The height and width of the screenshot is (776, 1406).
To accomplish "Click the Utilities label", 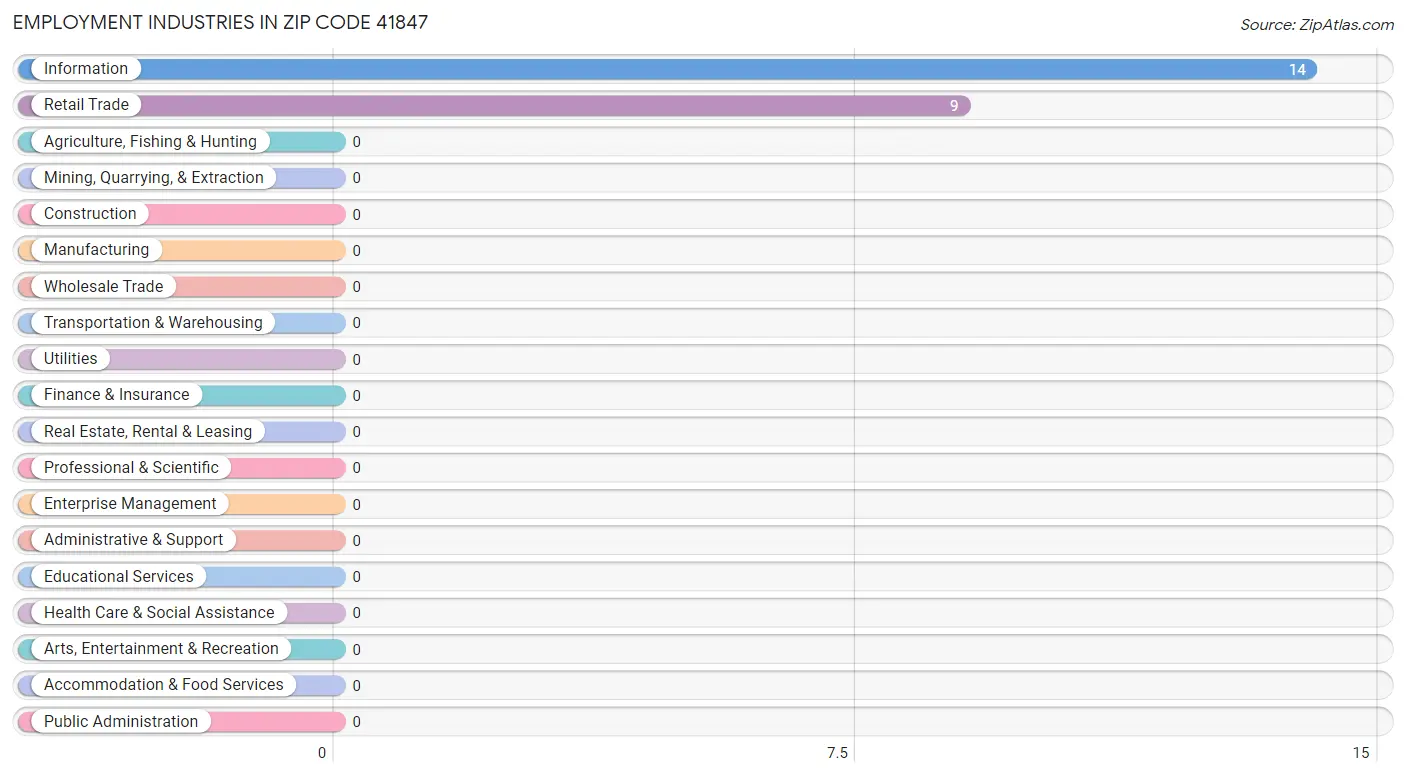I will click(x=71, y=359).
